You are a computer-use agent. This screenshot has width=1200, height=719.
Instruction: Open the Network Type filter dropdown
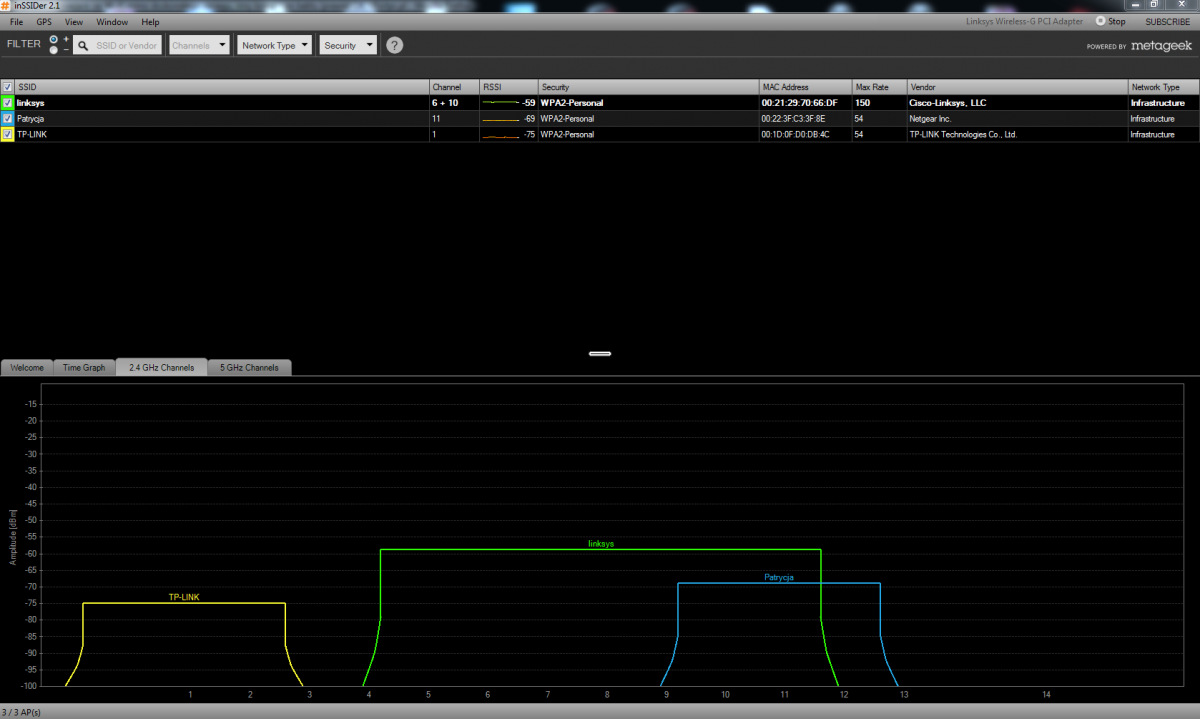(x=276, y=45)
